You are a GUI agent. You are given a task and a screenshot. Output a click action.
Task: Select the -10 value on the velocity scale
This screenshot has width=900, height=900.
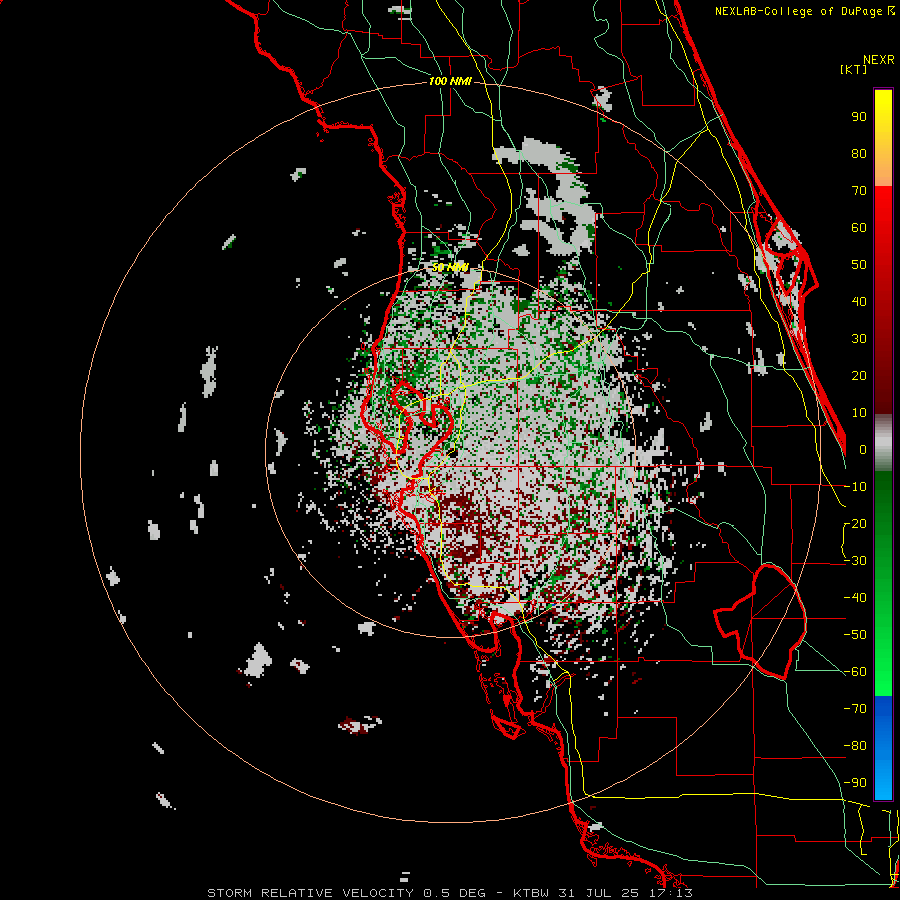855,487
